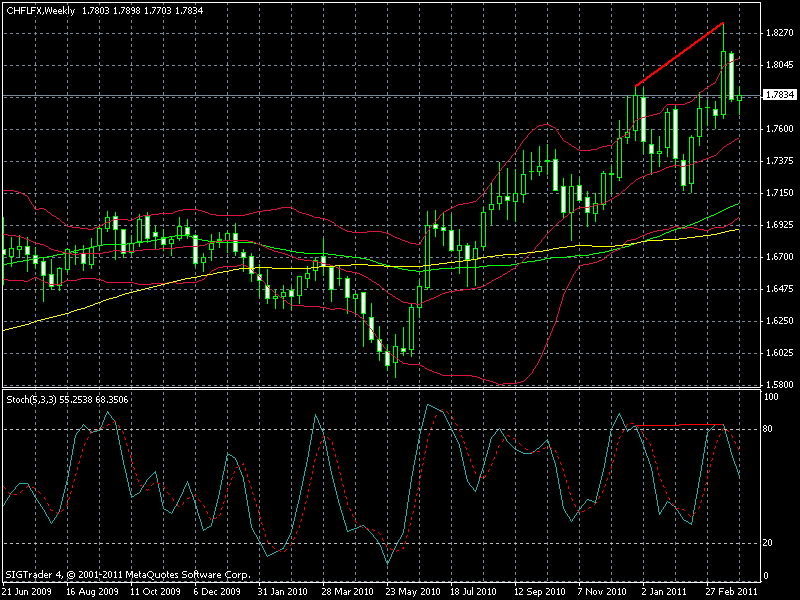Image resolution: width=800 pixels, height=600 pixels.
Task: Click the stochastic 0 level label
Action: (766, 576)
